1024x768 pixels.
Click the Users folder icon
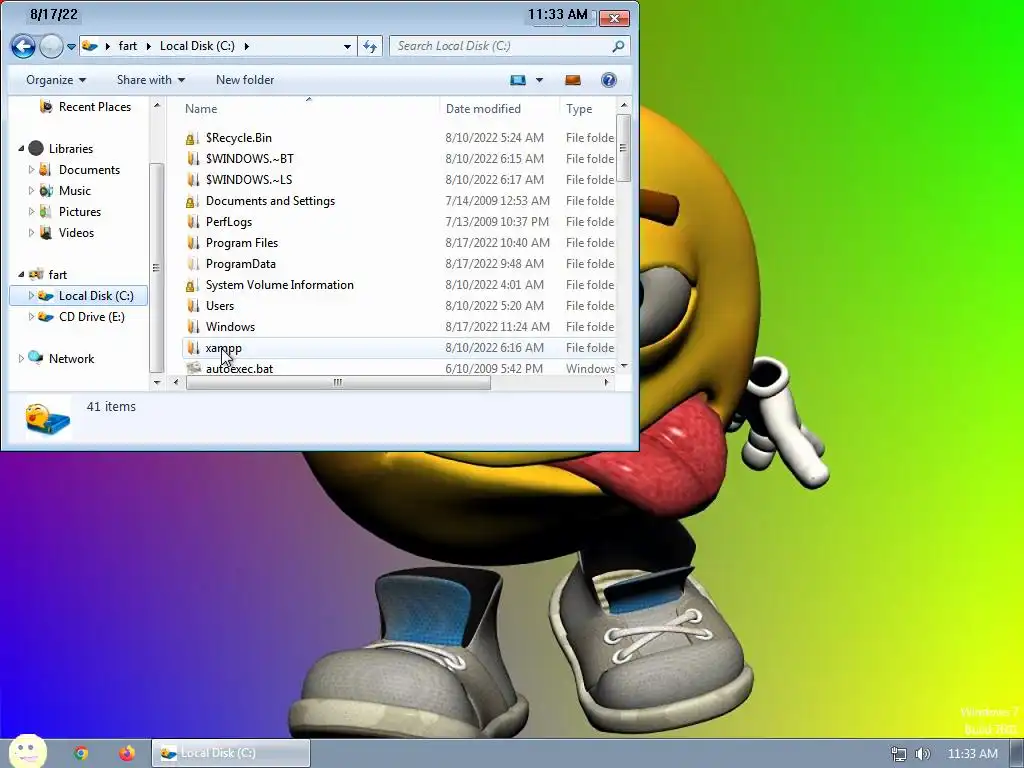click(192, 306)
